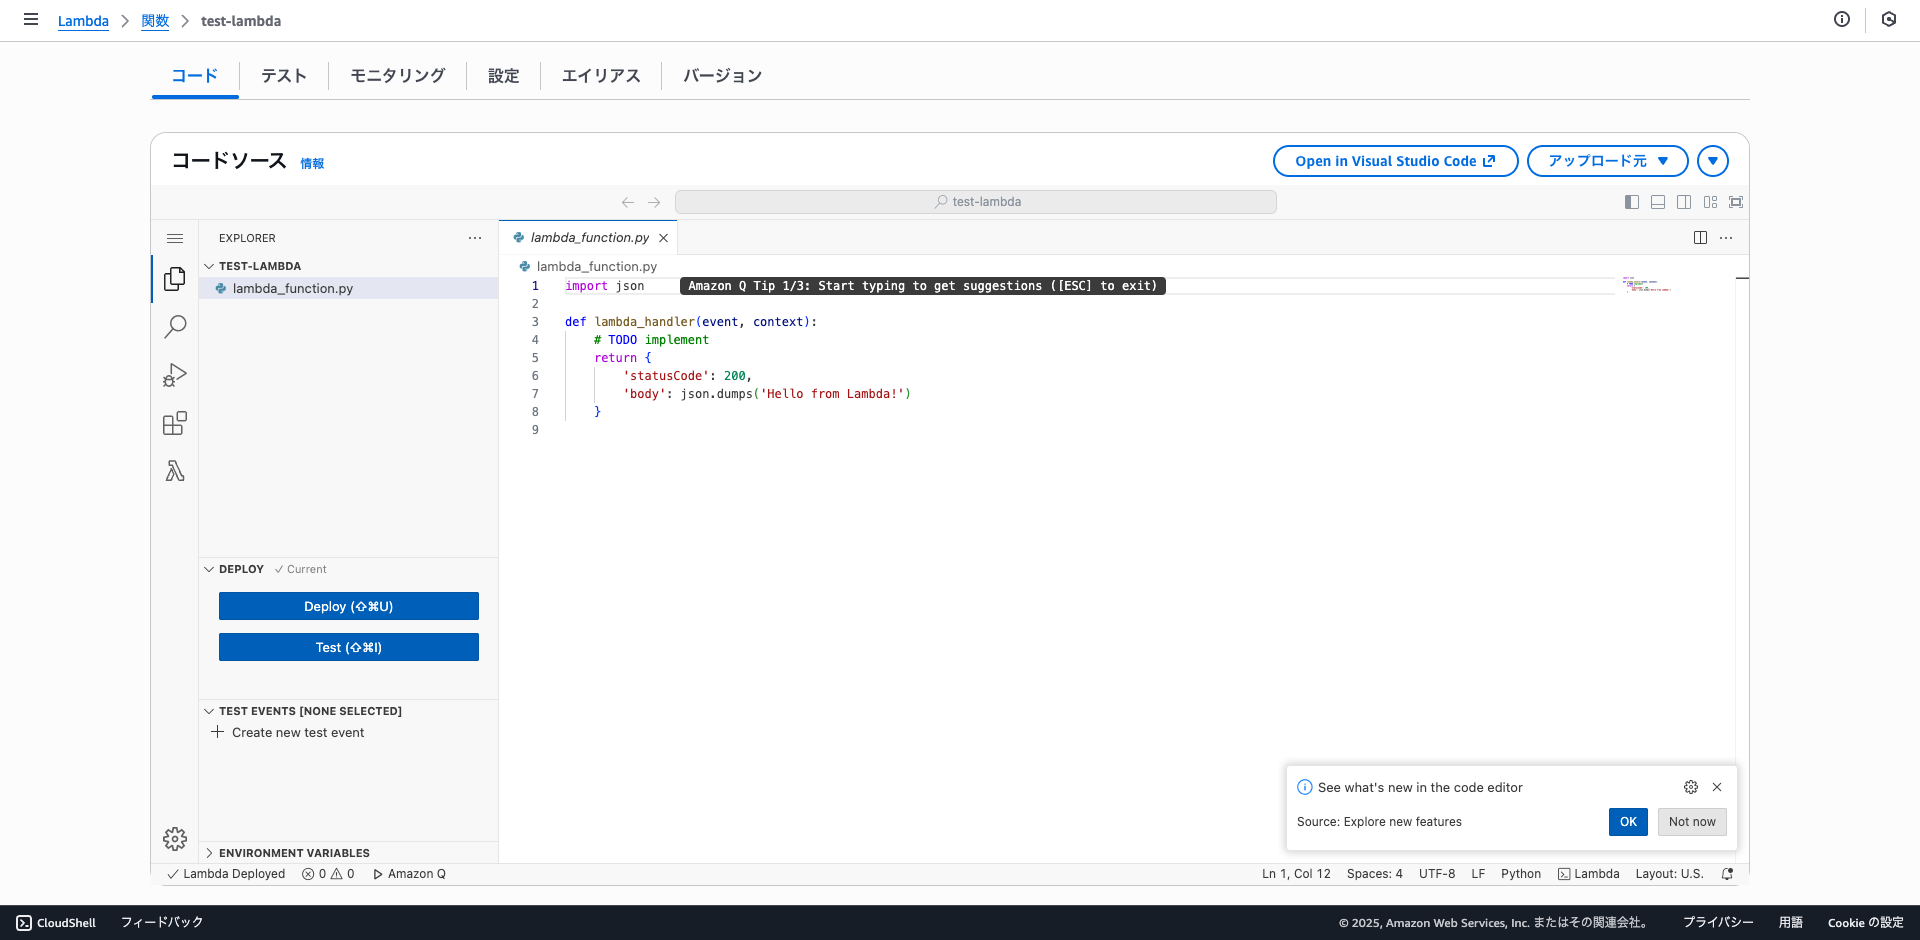Open the Extensions view icon
1920x940 pixels.
(175, 423)
